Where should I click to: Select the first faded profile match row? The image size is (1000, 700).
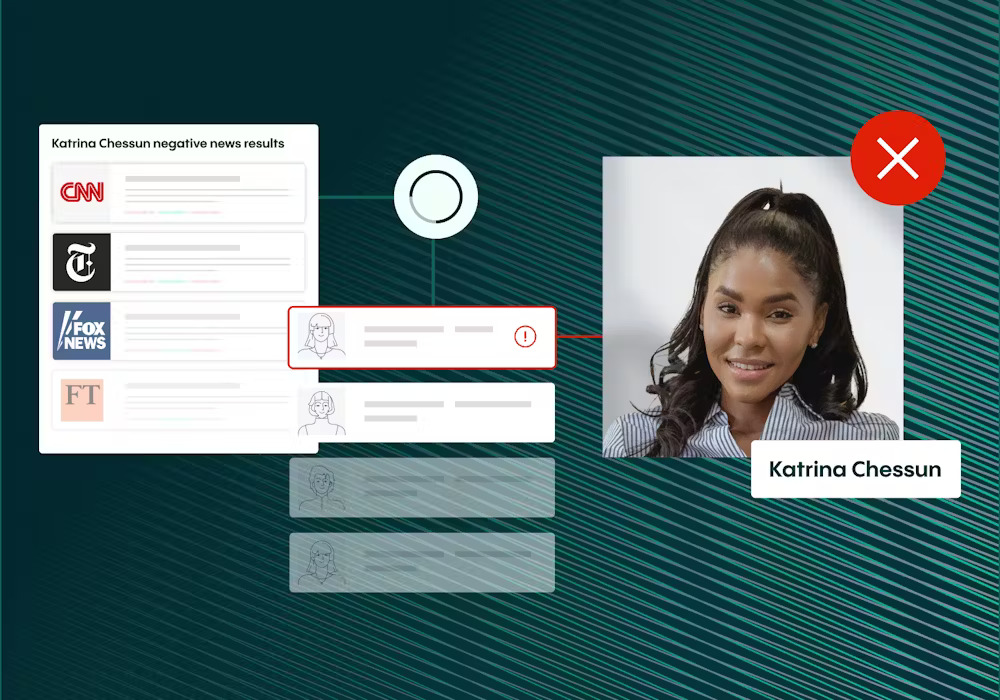[x=422, y=488]
